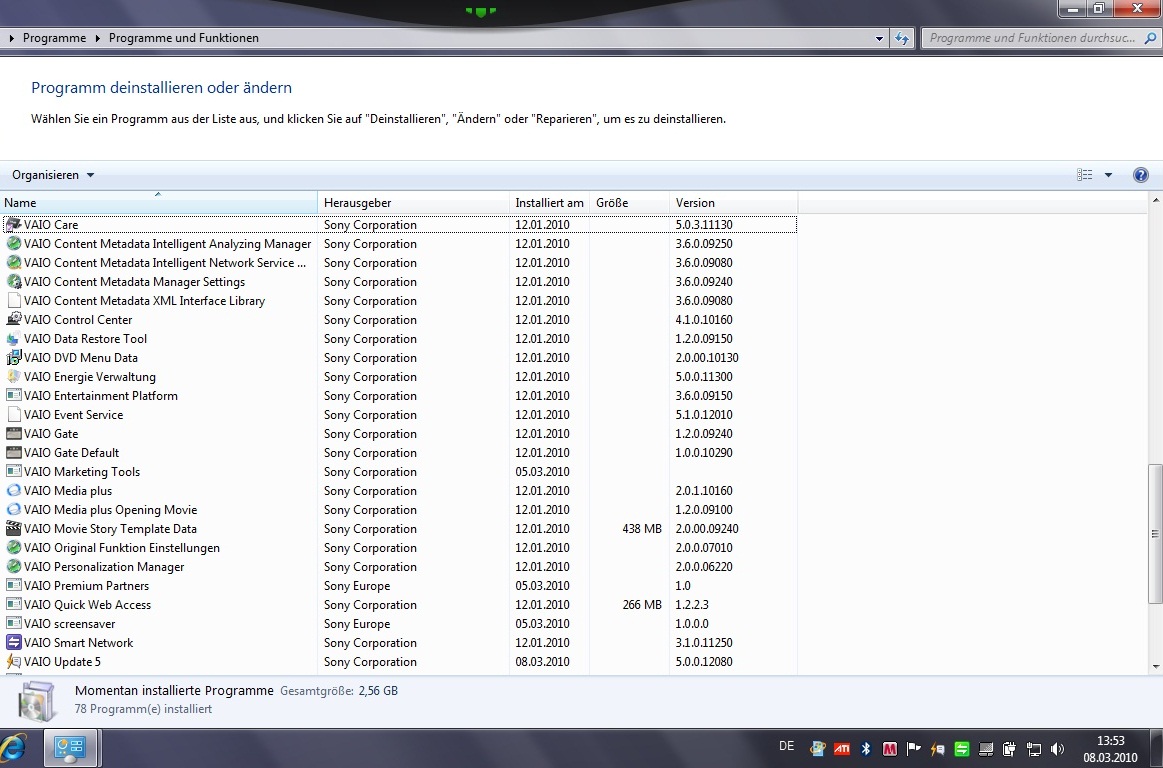Screen dimensions: 1163x768
Task: Go to Programme in the breadcrumb
Action: pyautogui.click(x=54, y=38)
